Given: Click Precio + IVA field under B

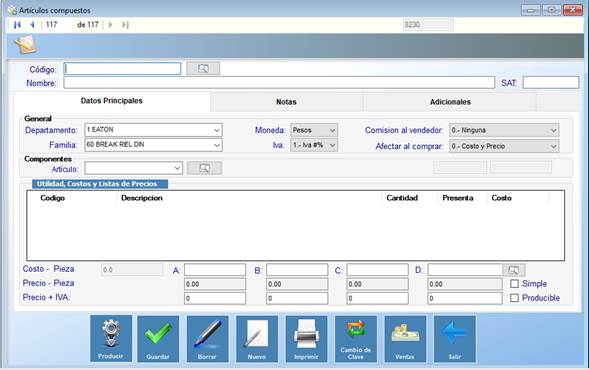Looking at the screenshot, I should pyautogui.click(x=297, y=298).
